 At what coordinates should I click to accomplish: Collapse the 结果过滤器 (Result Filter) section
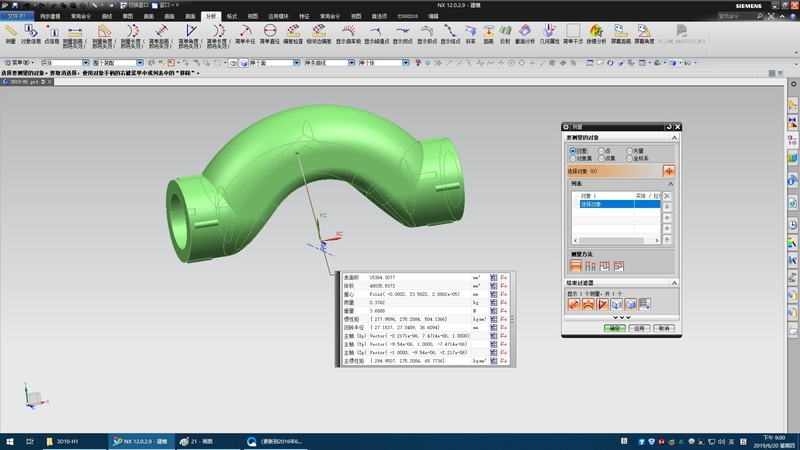pyautogui.click(x=676, y=283)
